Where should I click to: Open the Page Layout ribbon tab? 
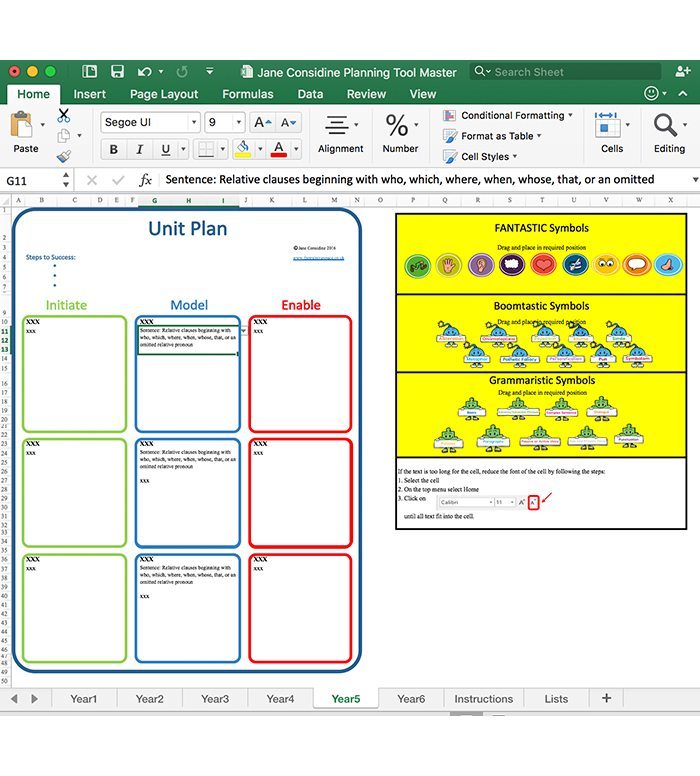click(x=164, y=94)
